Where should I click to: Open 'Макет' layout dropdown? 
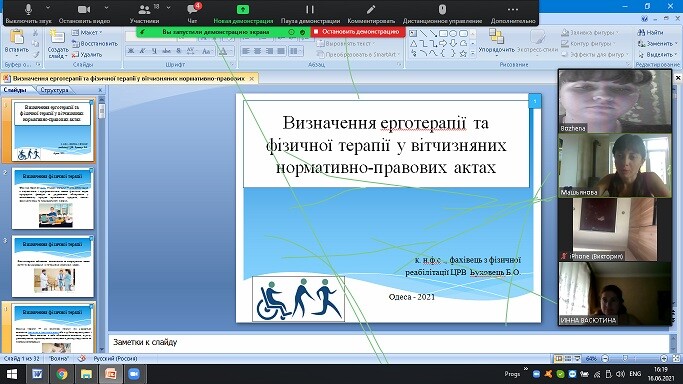click(x=86, y=33)
